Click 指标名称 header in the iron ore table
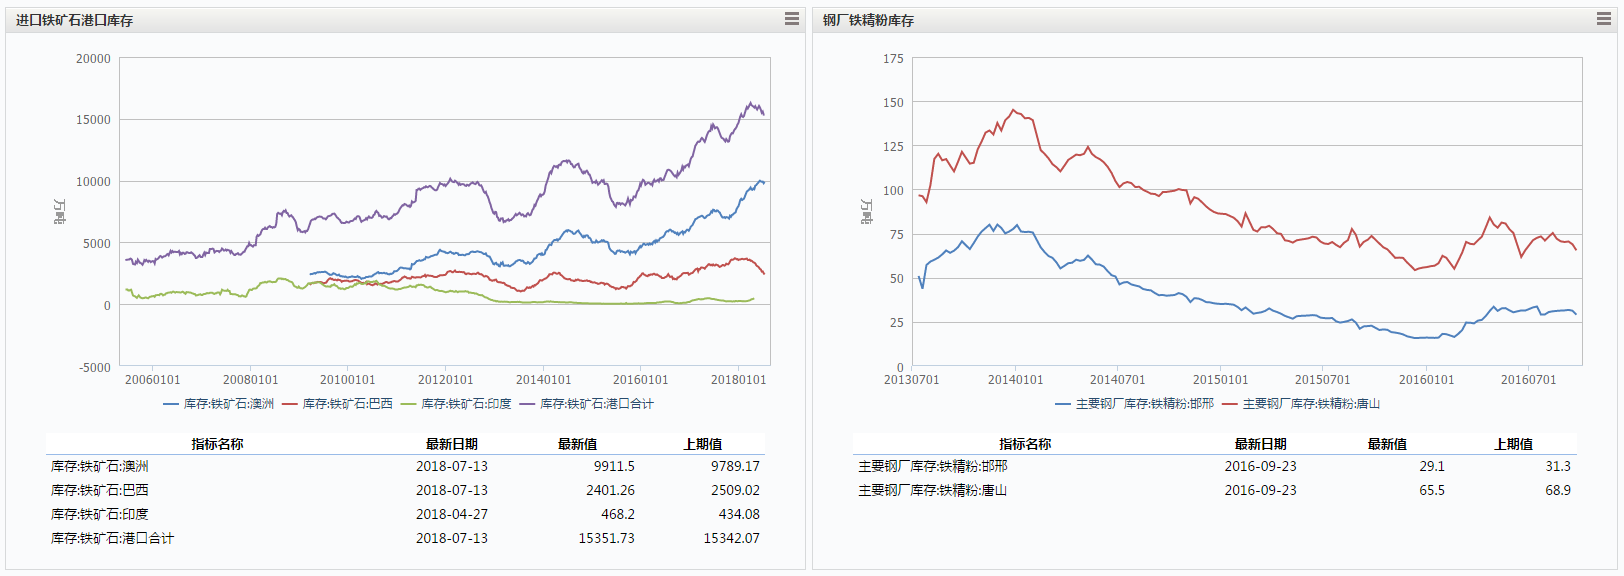The height and width of the screenshot is (576, 1624). (x=217, y=444)
